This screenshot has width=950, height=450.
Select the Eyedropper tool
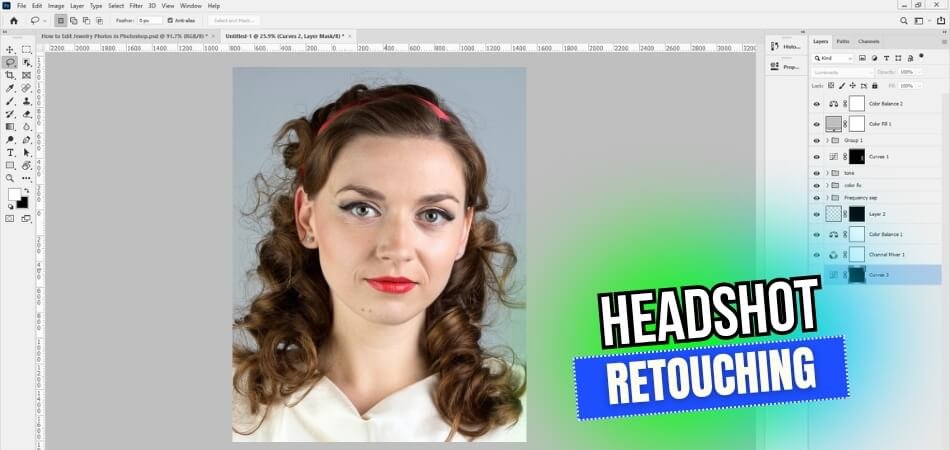tap(10, 88)
